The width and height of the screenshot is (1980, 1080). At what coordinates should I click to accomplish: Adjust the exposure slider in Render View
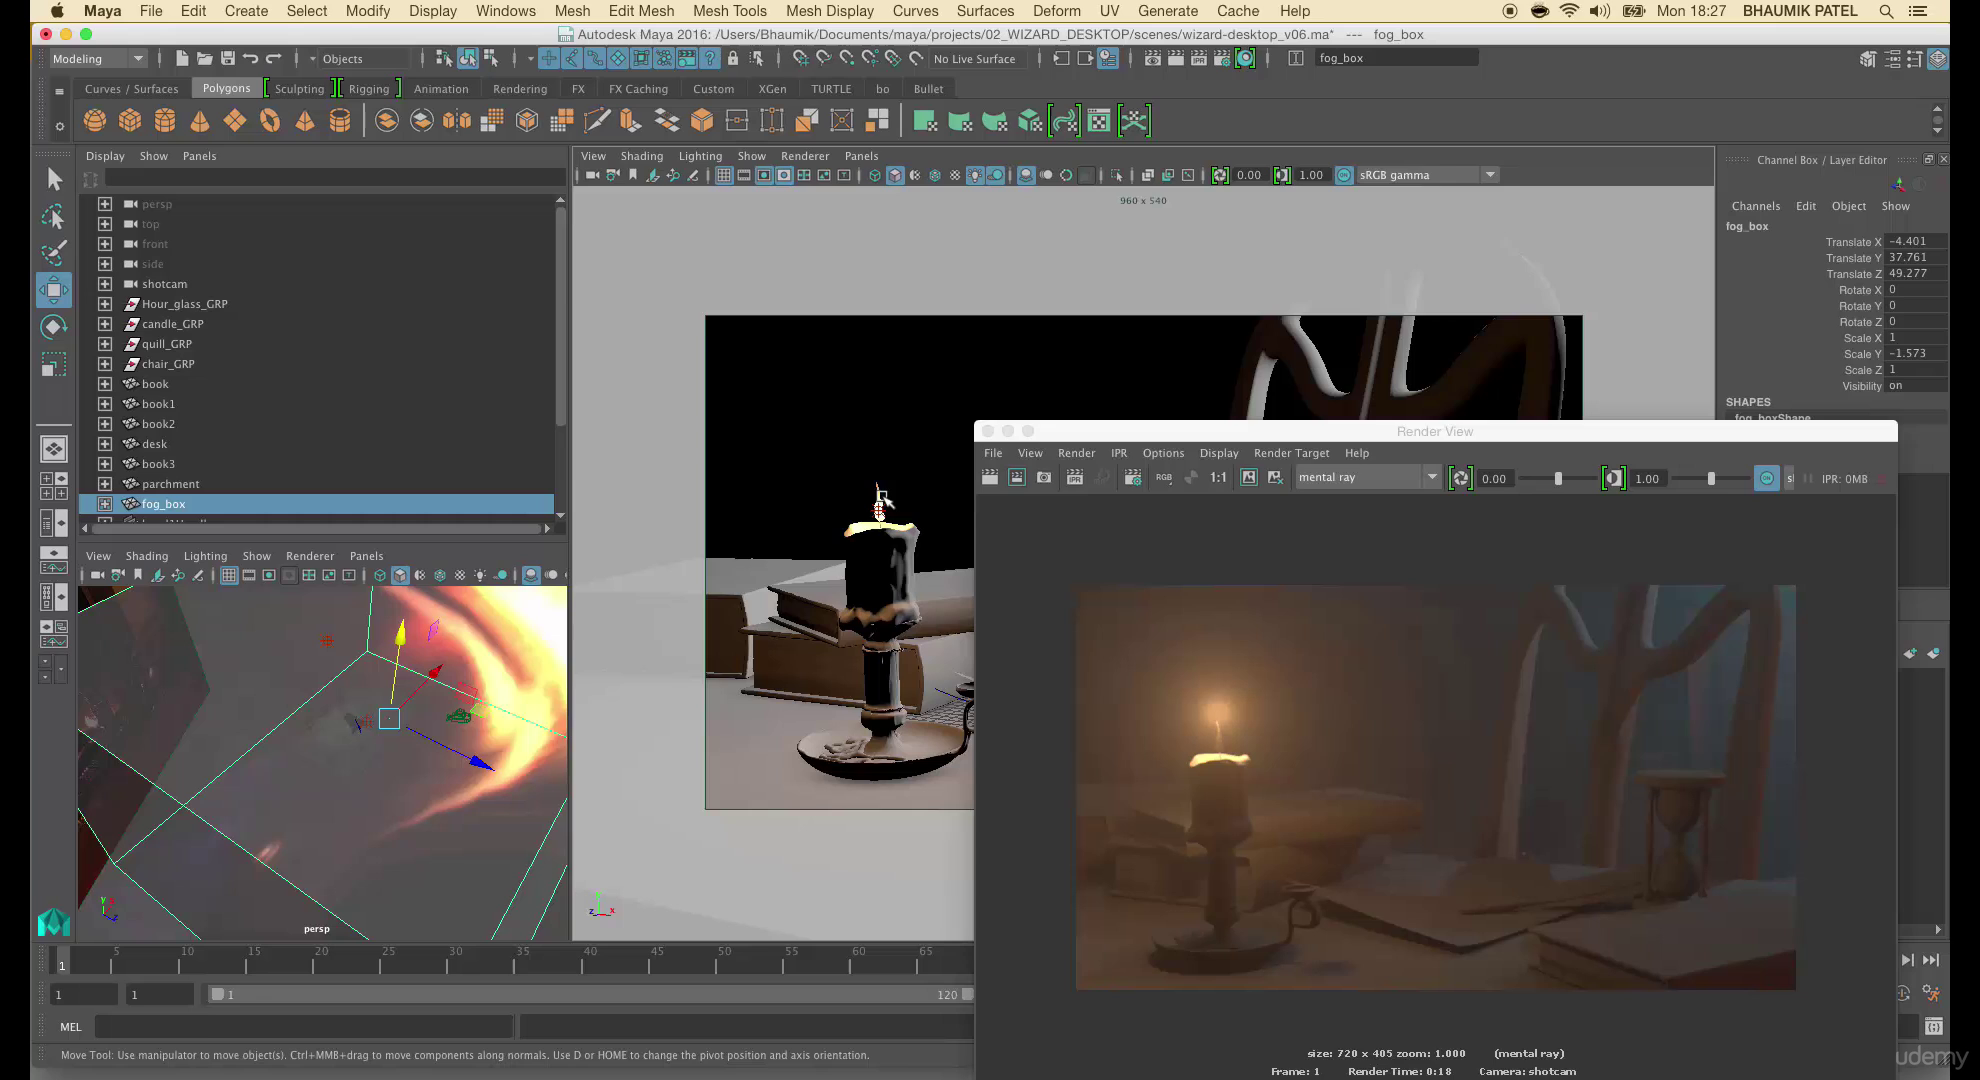[1557, 479]
